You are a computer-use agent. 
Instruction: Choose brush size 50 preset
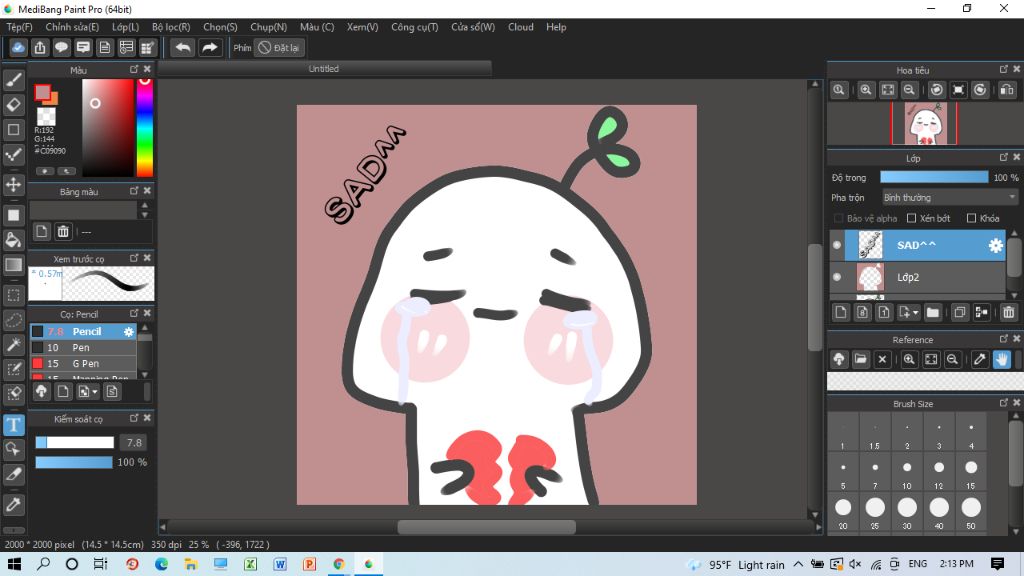point(971,513)
